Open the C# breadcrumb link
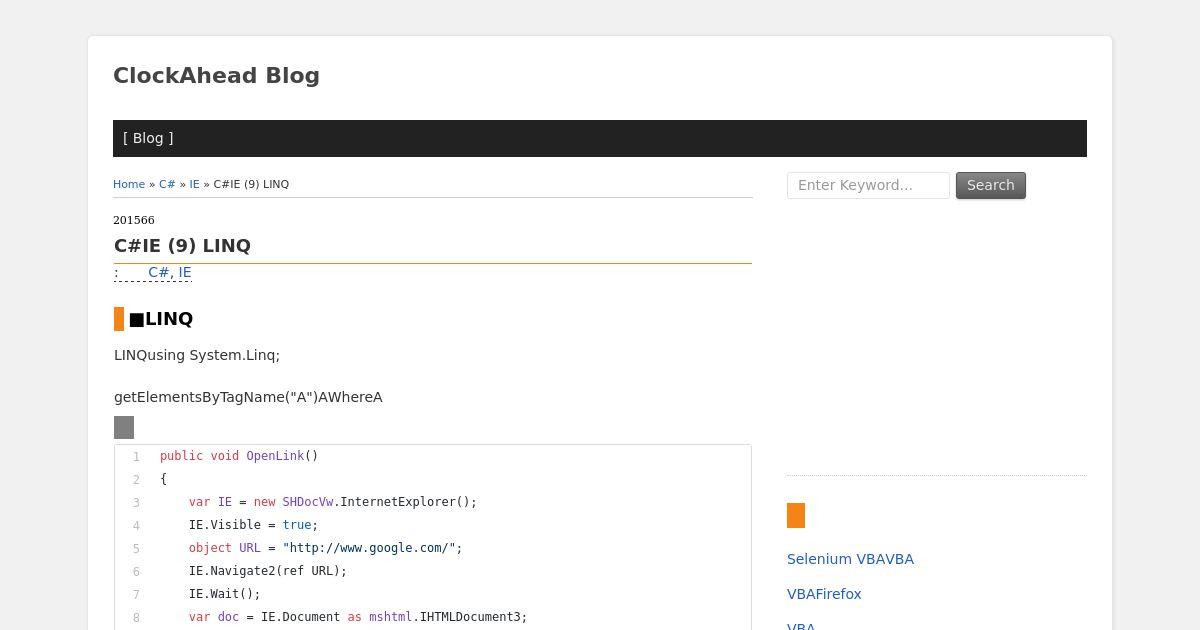 (x=167, y=184)
